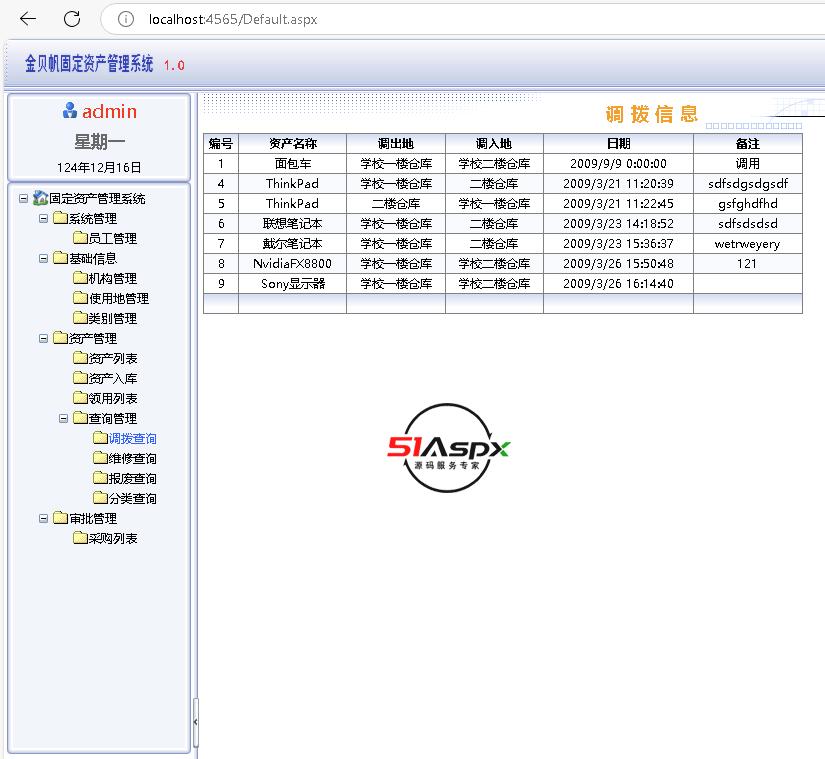Open the 机构管理 page link
Viewport: 825px width, 759px height.
pyautogui.click(x=113, y=279)
